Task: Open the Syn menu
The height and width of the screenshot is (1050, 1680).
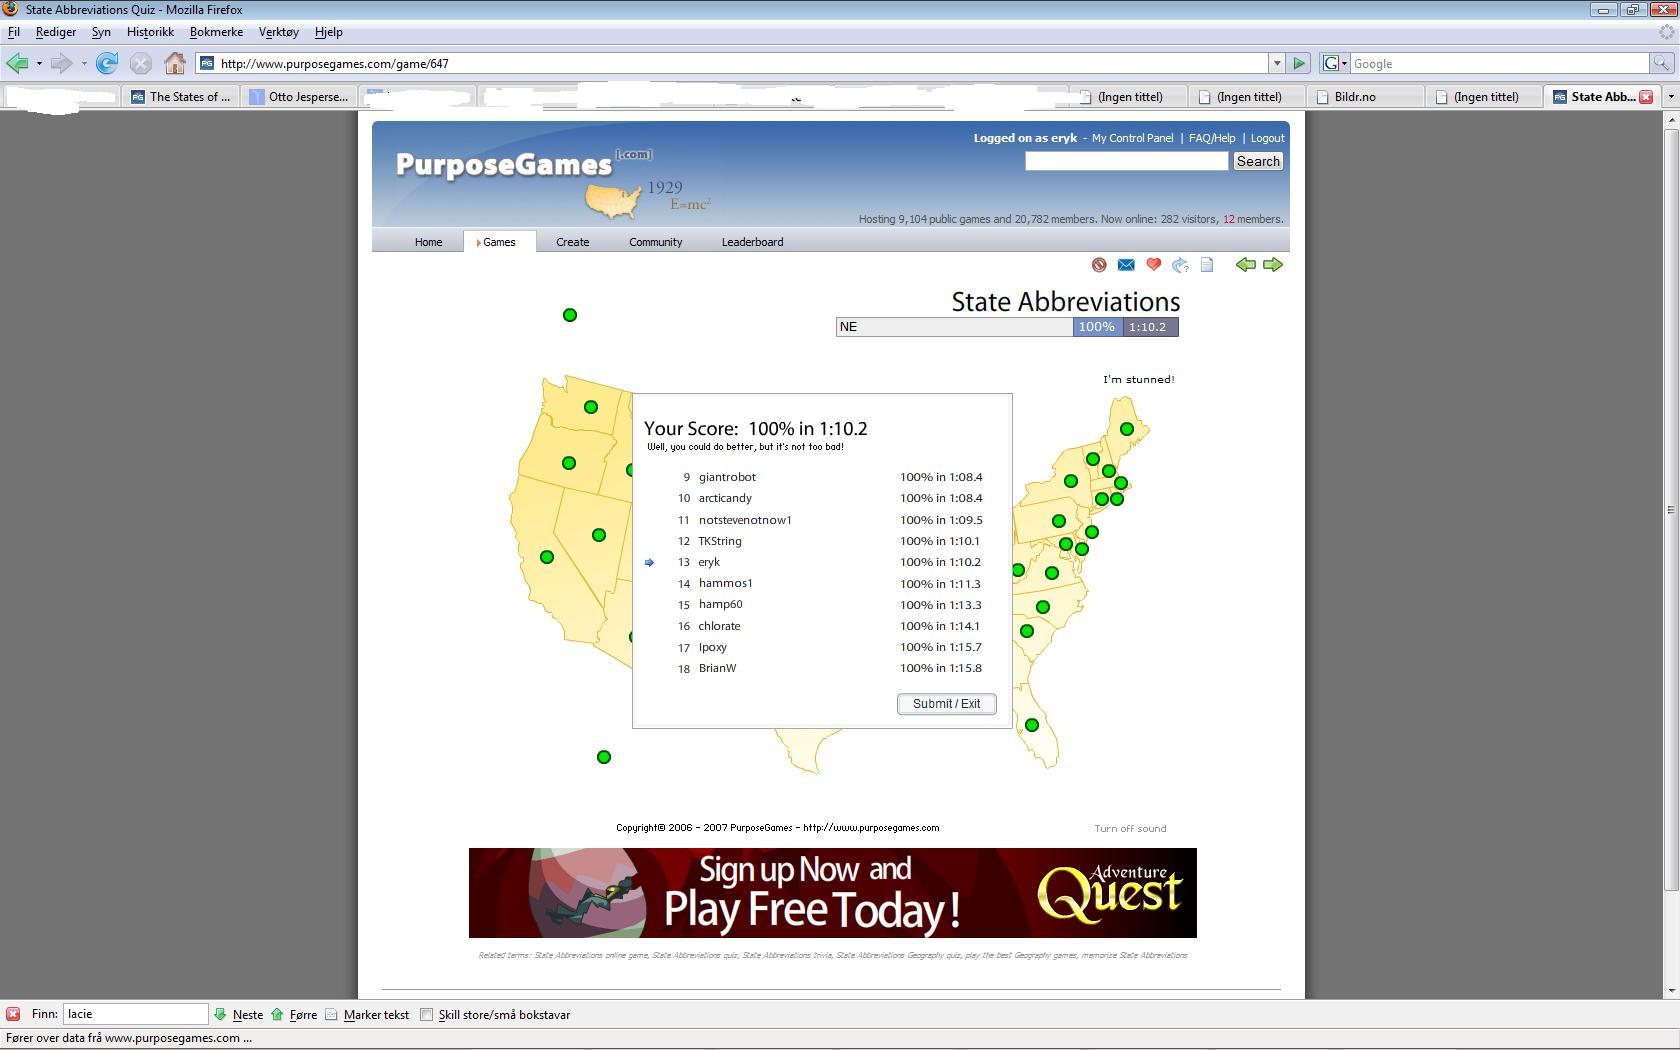Action: [101, 32]
